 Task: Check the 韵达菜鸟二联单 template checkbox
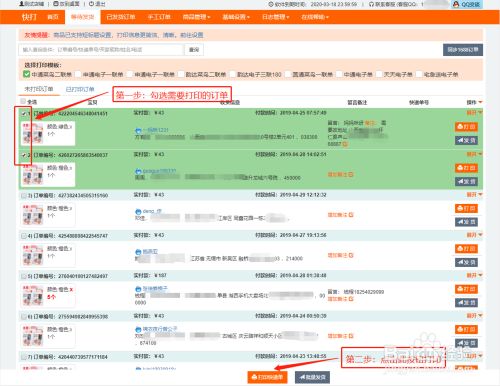tap(181, 74)
